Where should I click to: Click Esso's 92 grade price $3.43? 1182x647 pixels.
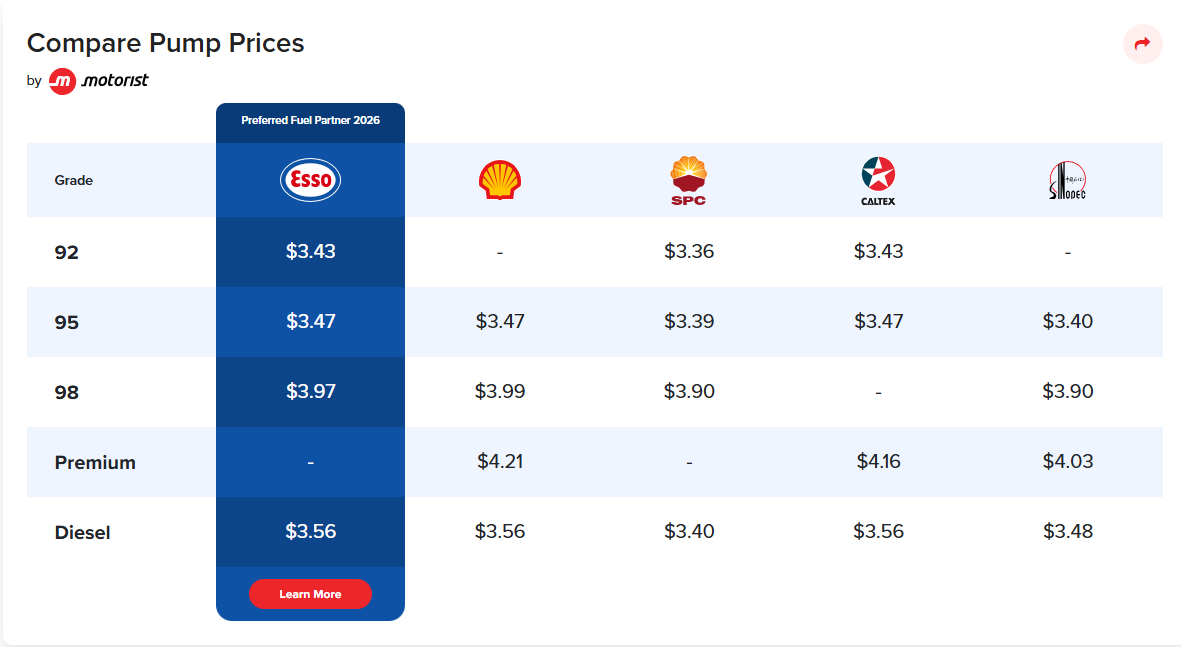point(310,252)
